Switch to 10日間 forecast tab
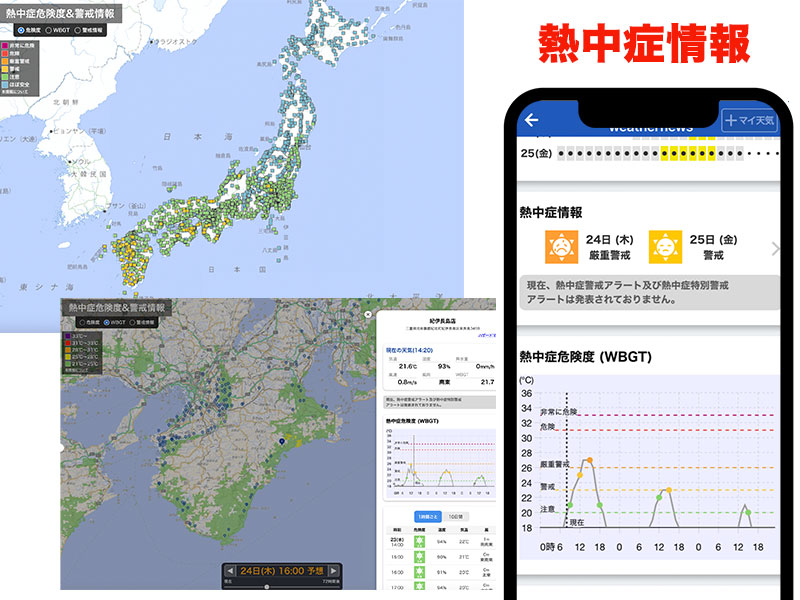The image size is (800, 600). [455, 514]
